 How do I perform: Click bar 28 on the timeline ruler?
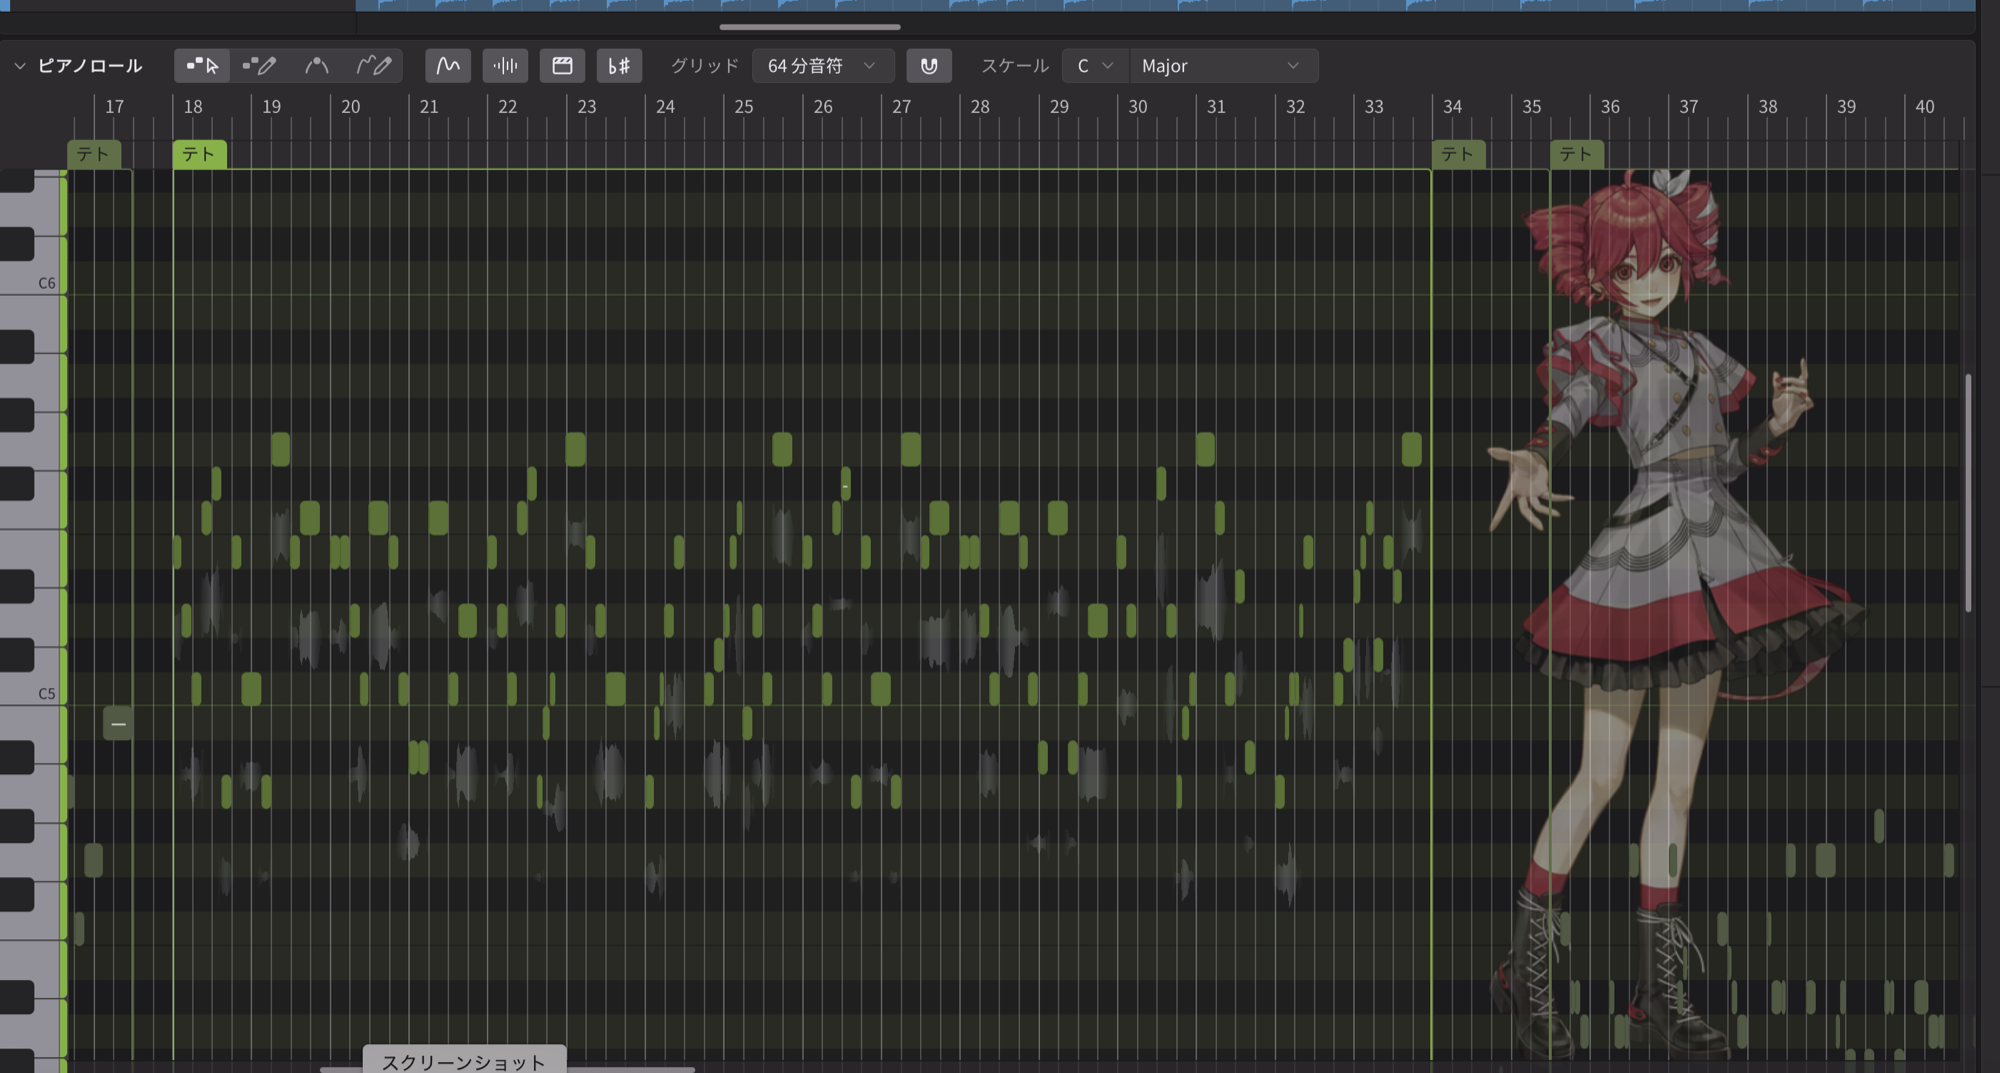[x=980, y=107]
